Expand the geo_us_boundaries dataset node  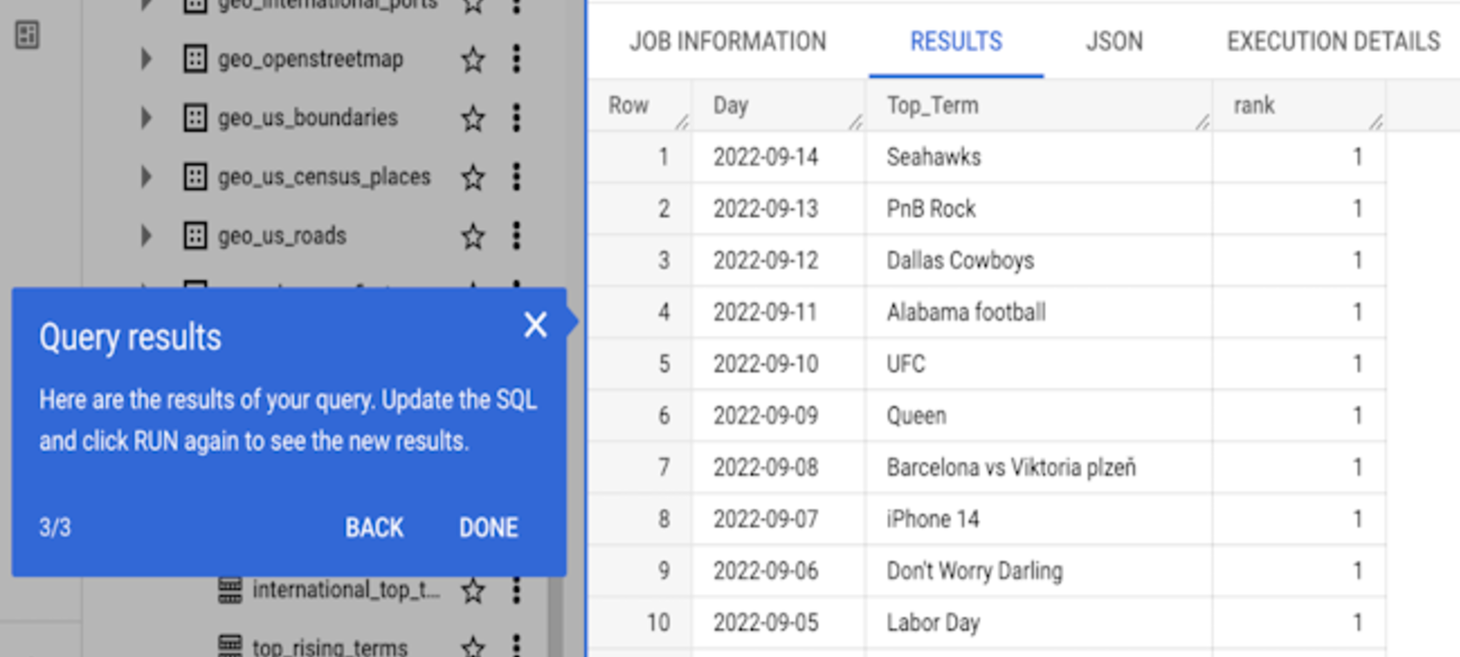point(146,118)
